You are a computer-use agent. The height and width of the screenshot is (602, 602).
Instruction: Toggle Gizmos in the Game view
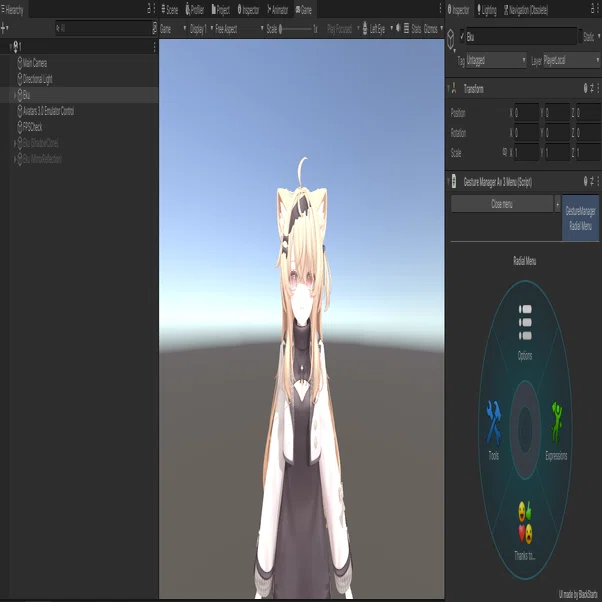click(x=430, y=29)
